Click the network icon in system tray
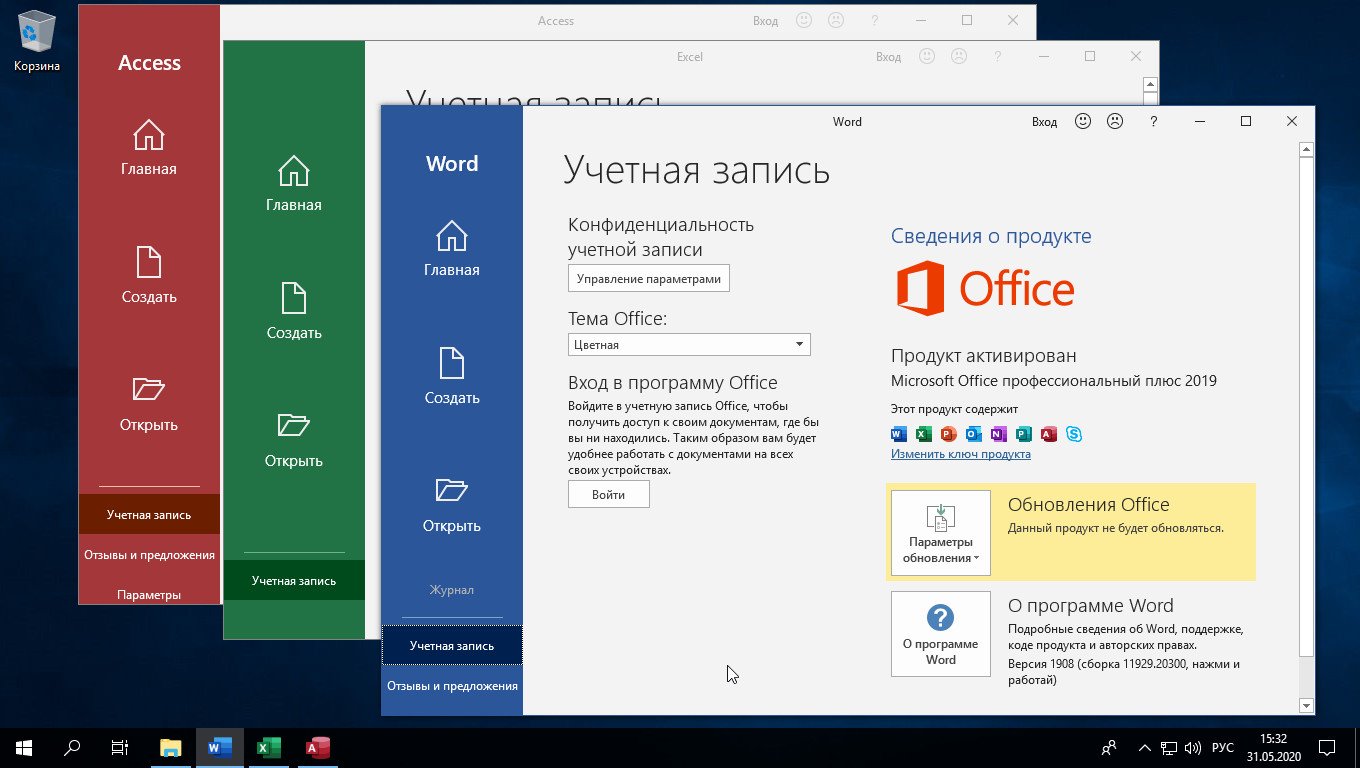1360x768 pixels. click(1169, 747)
